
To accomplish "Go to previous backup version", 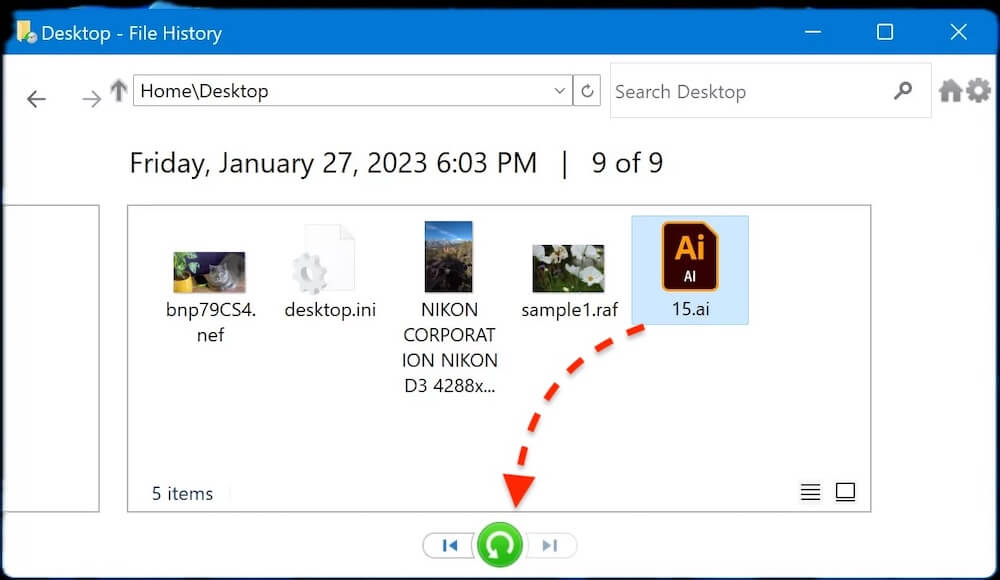I will [x=450, y=545].
